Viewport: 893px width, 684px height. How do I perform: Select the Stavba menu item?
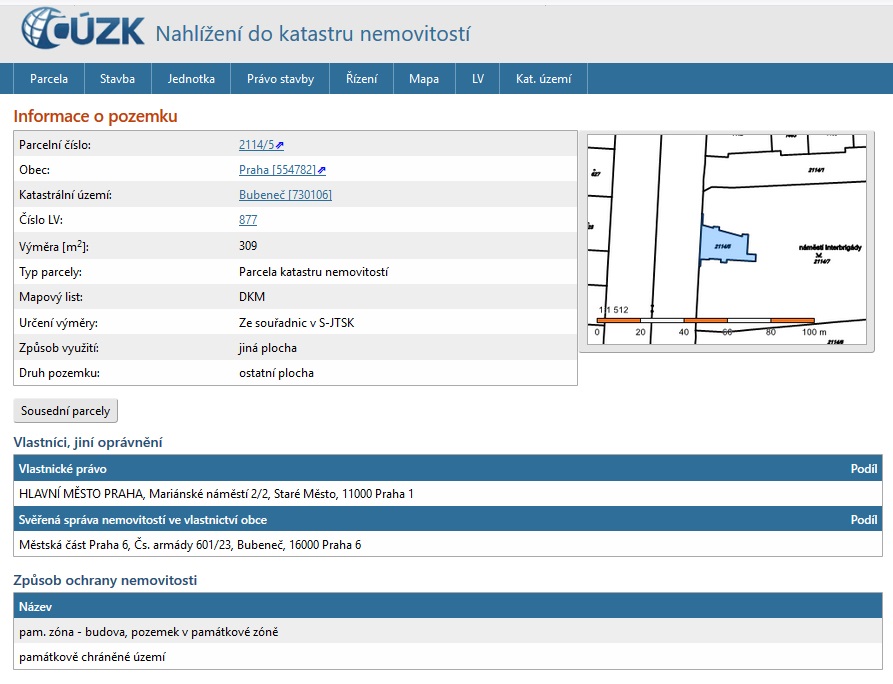point(117,79)
